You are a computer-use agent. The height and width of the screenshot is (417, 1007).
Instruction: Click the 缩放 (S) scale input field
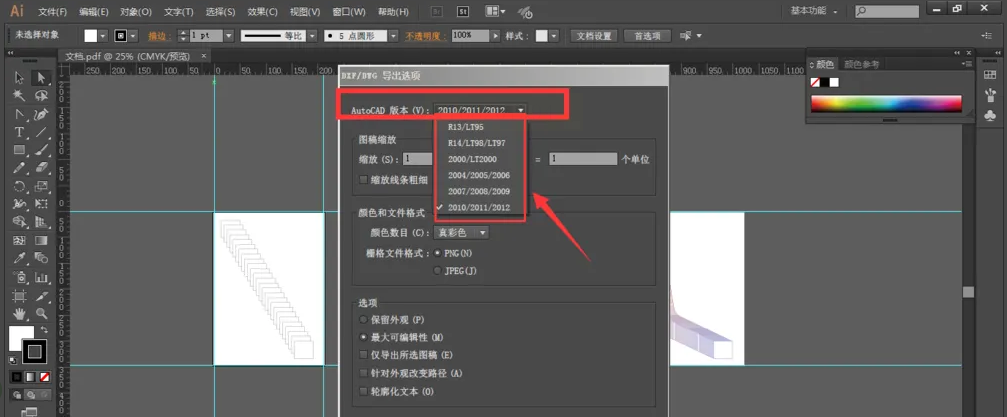[419, 159]
